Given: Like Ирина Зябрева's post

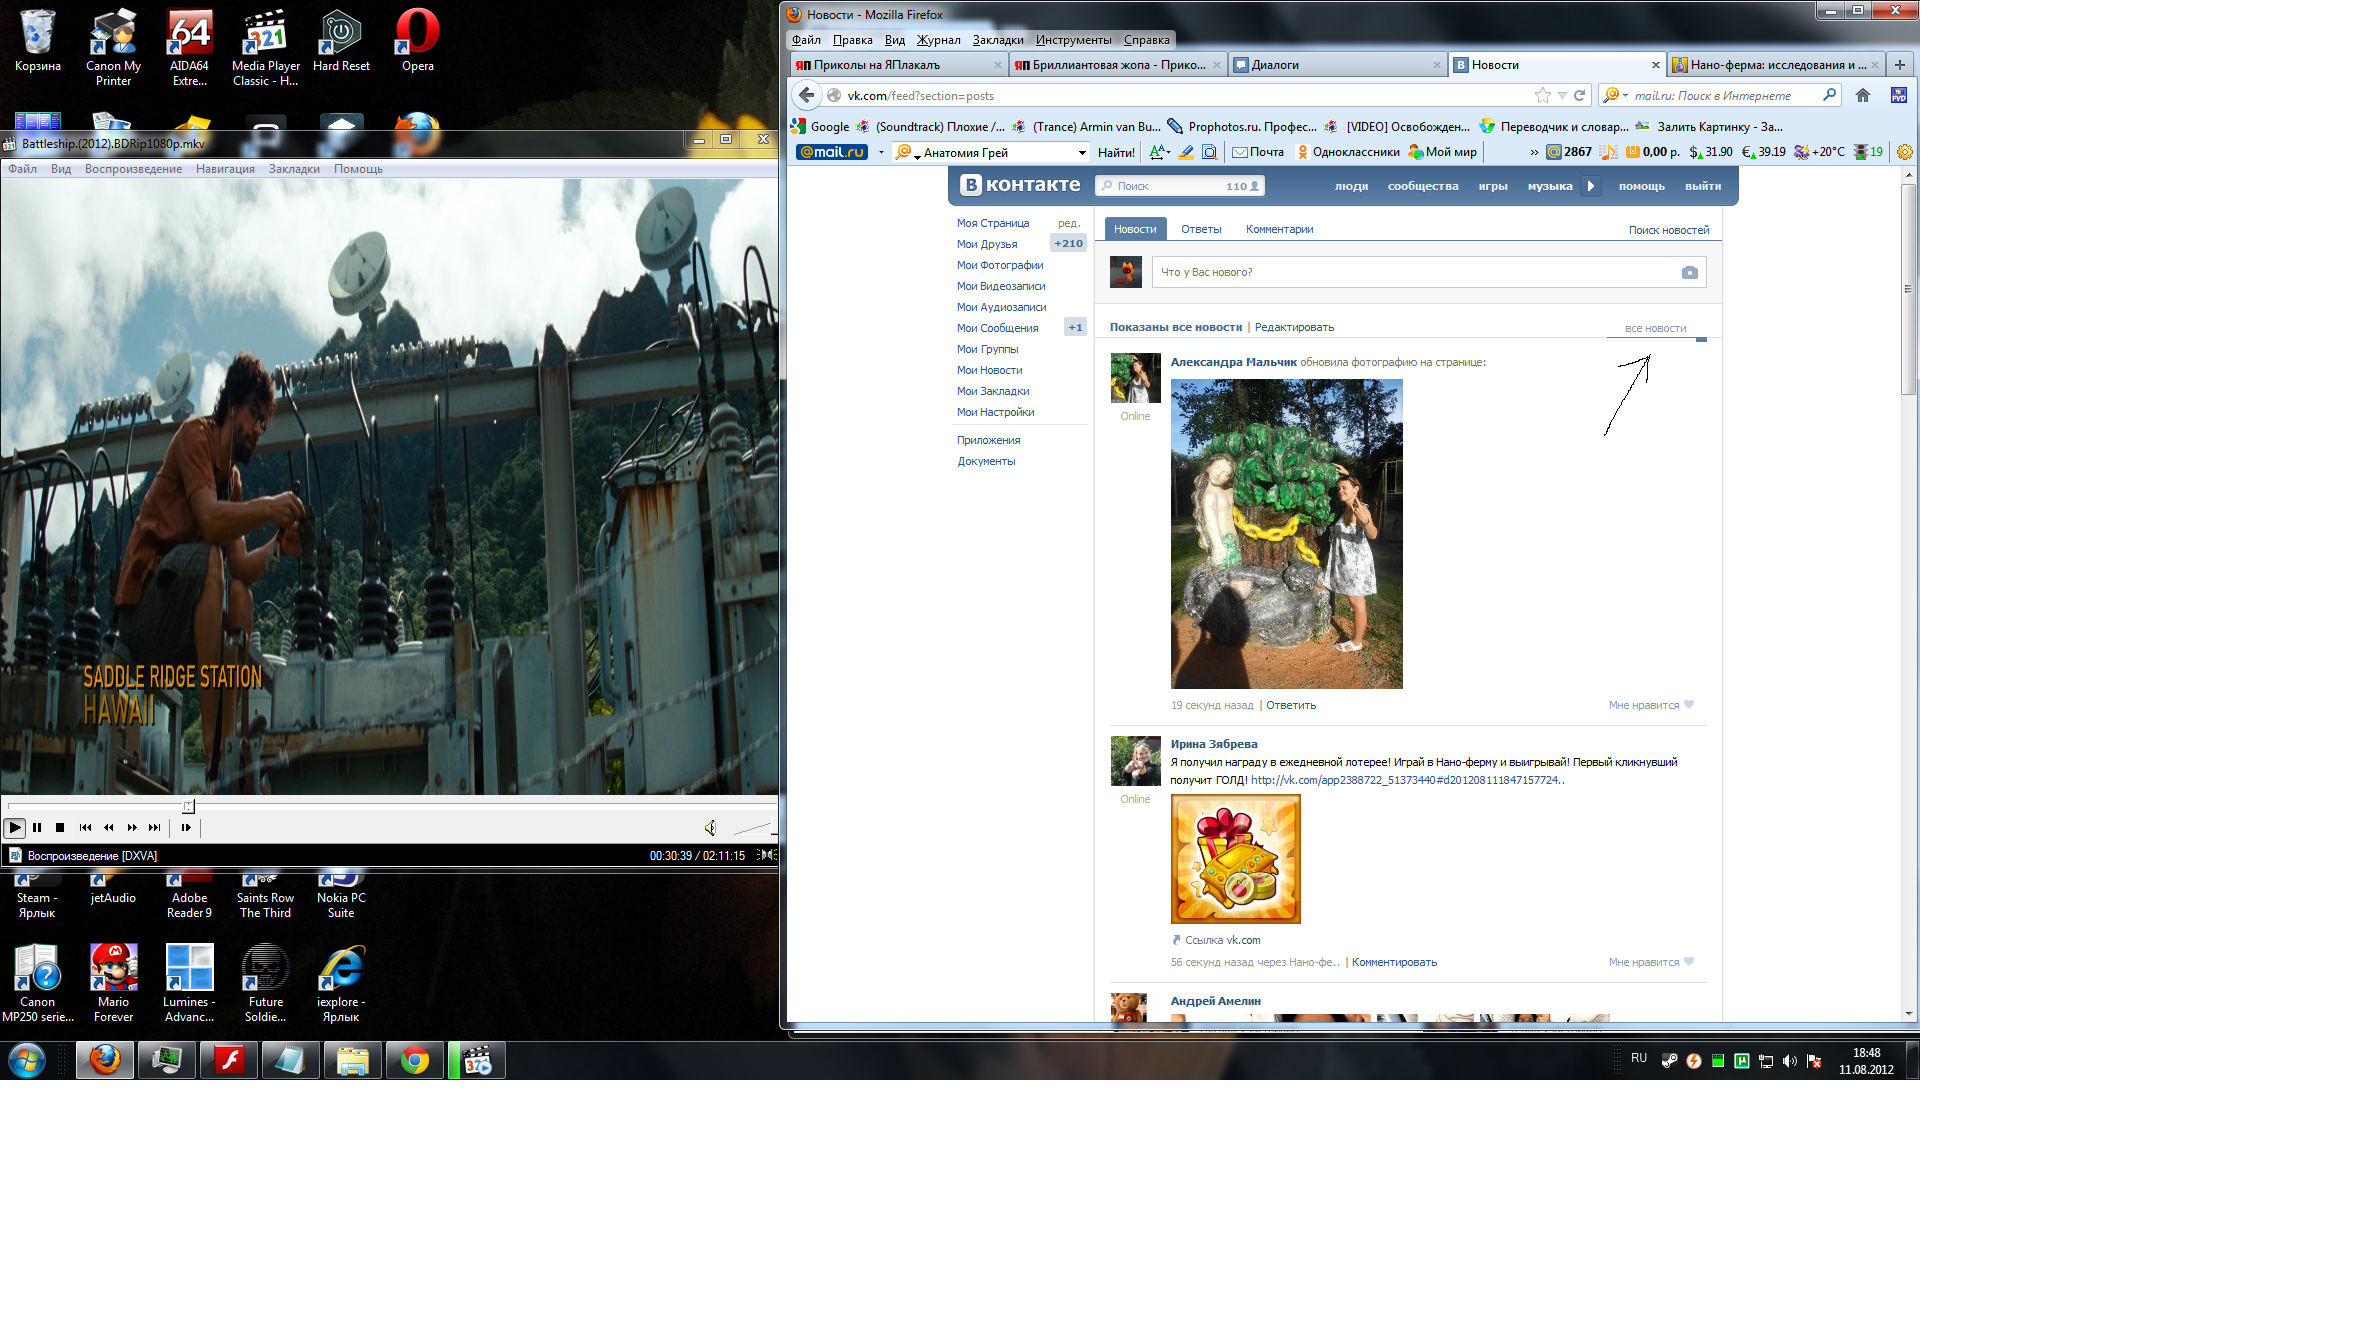Looking at the screenshot, I should point(1651,962).
